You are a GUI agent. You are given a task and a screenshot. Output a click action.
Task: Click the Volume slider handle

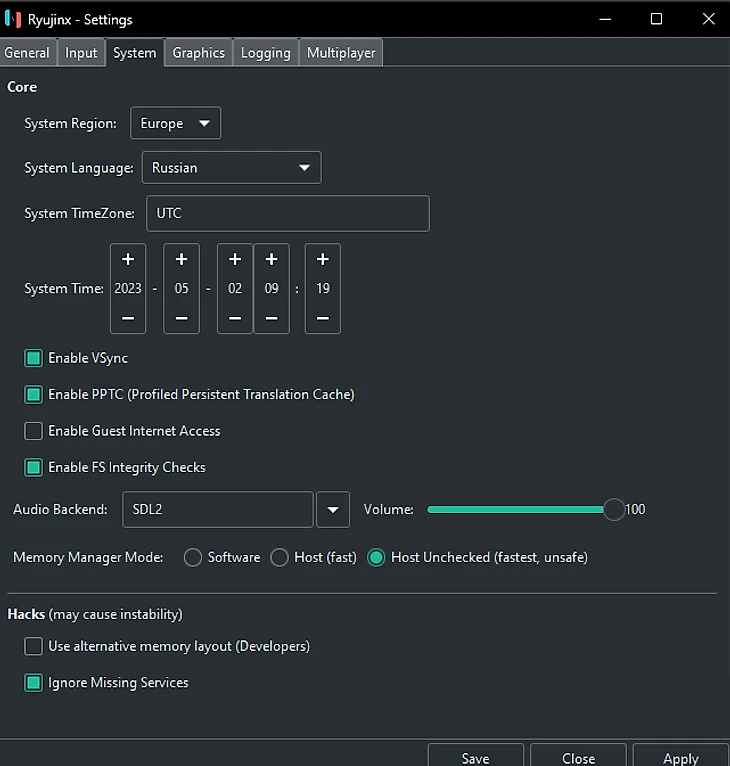(614, 509)
